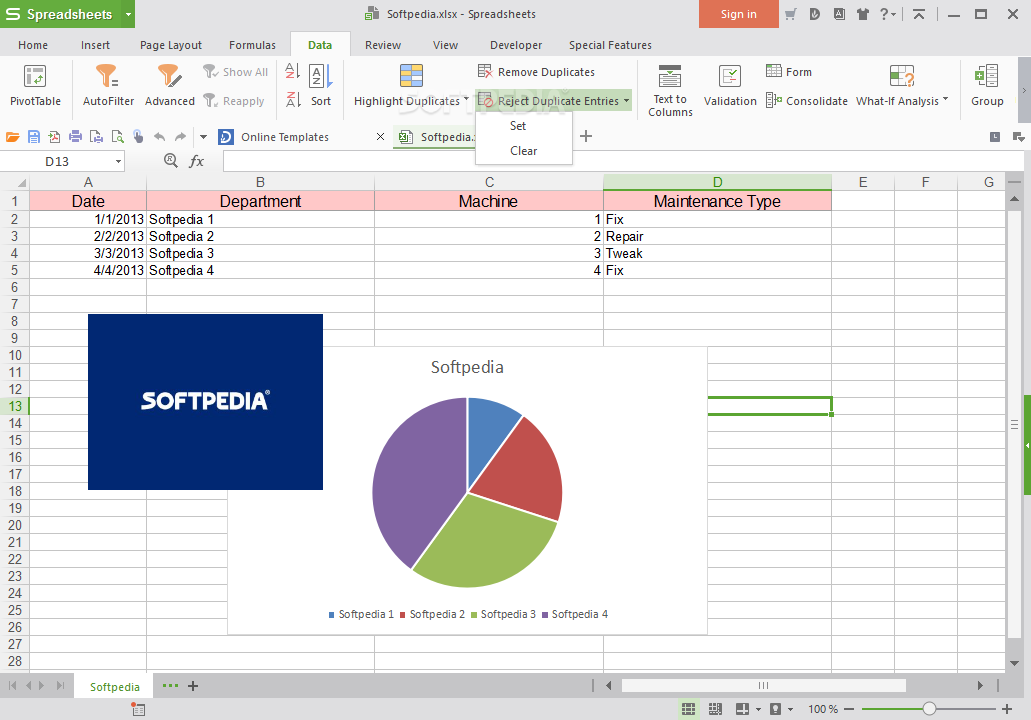Enable AutoFilter on the data
1031x720 pixels.
[108, 85]
